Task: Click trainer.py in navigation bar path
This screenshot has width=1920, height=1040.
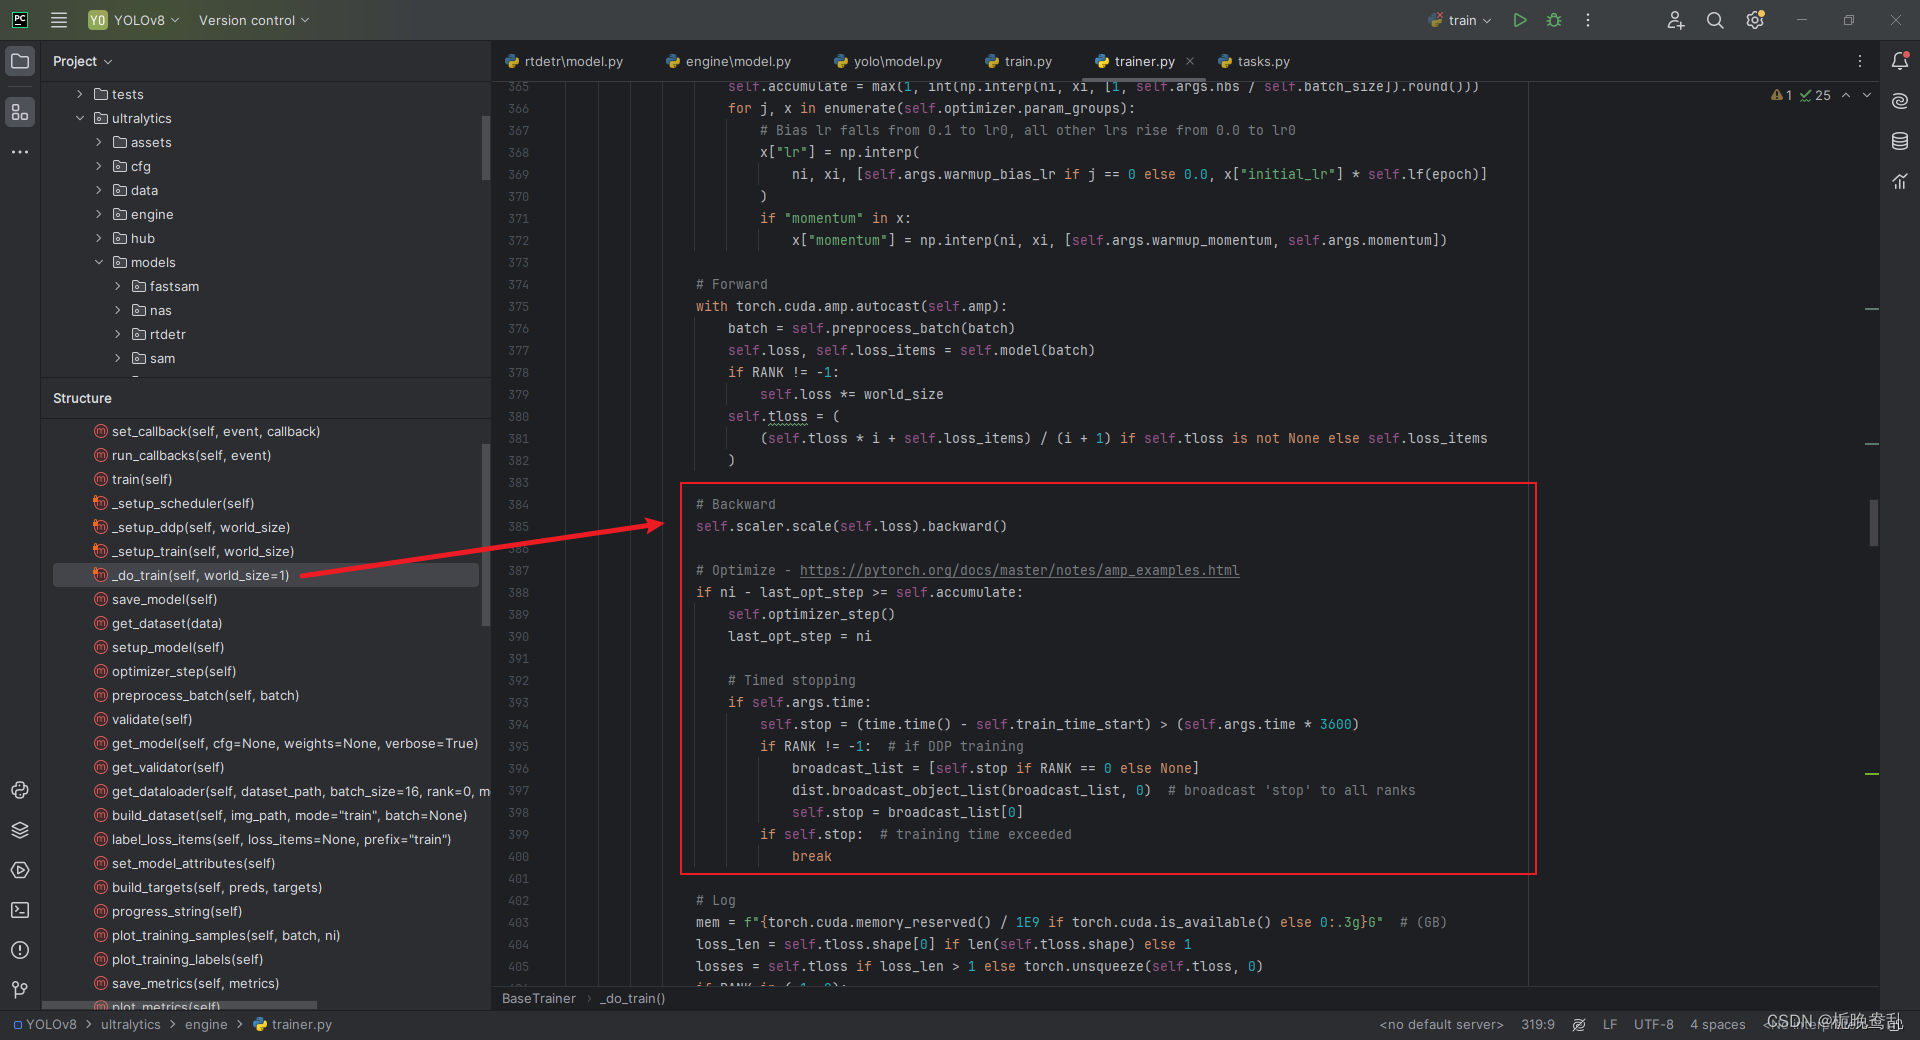Action: click(293, 1024)
